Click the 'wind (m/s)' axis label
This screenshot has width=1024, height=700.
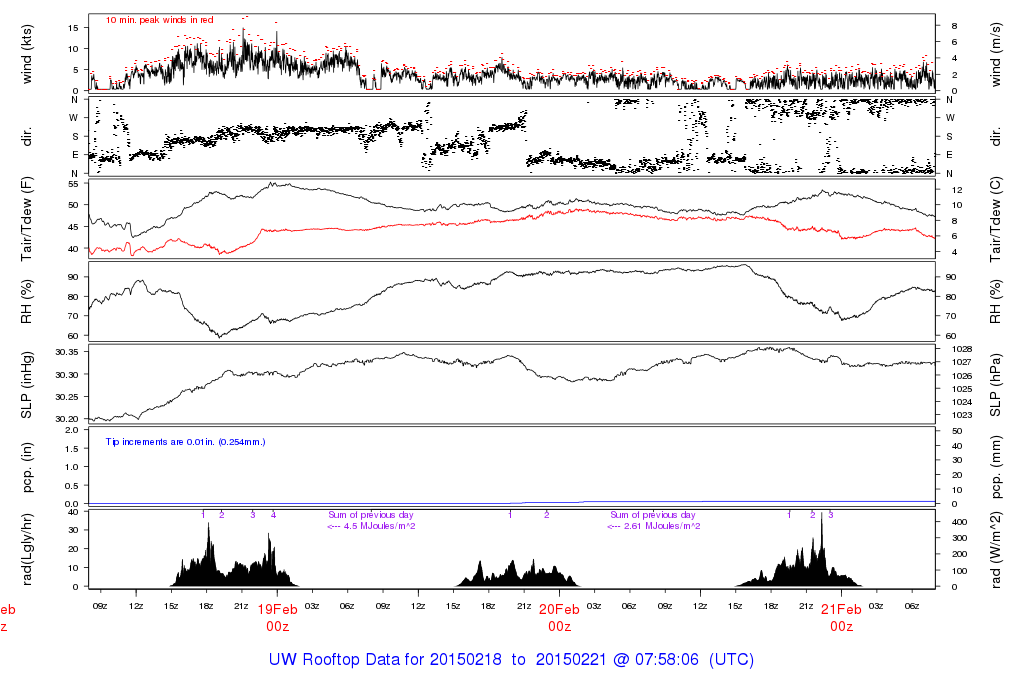995,55
